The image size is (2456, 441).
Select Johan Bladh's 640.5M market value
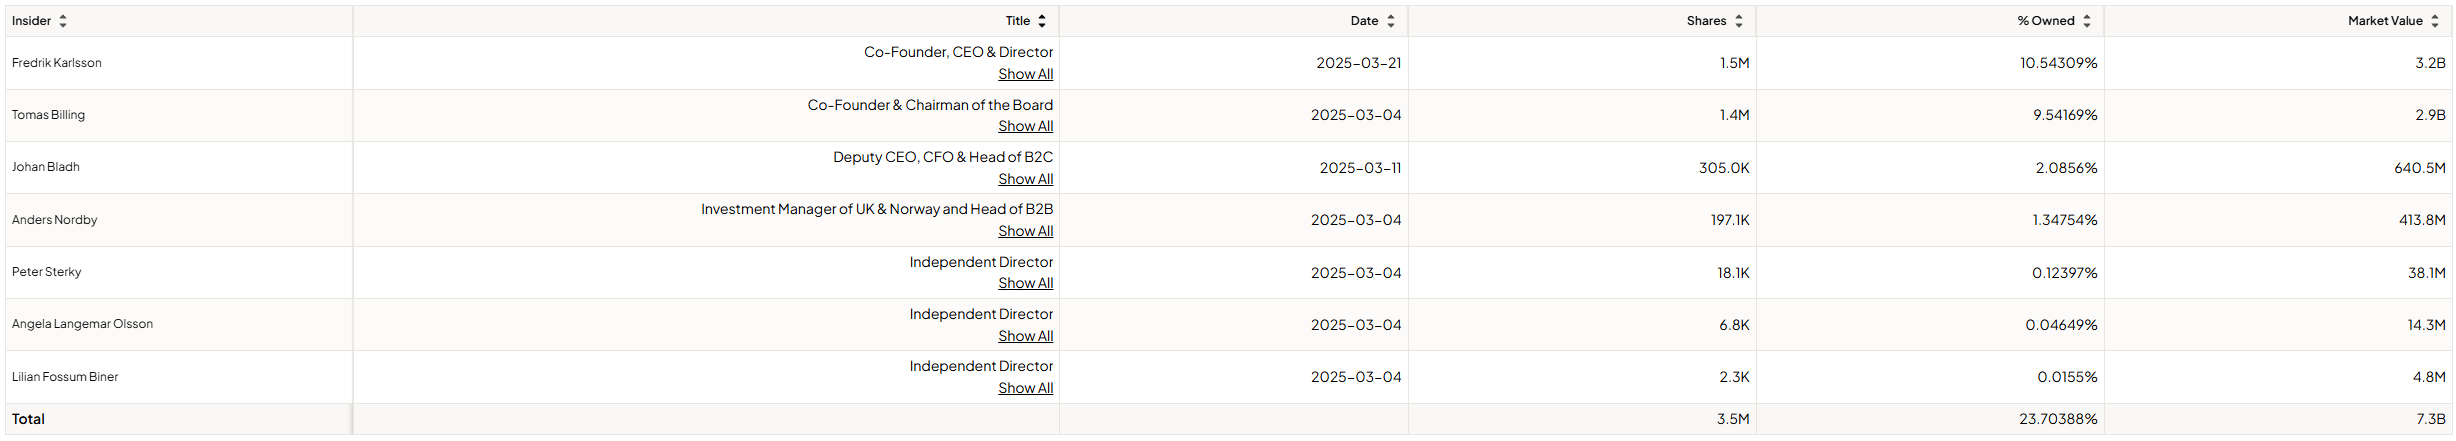pos(2419,168)
